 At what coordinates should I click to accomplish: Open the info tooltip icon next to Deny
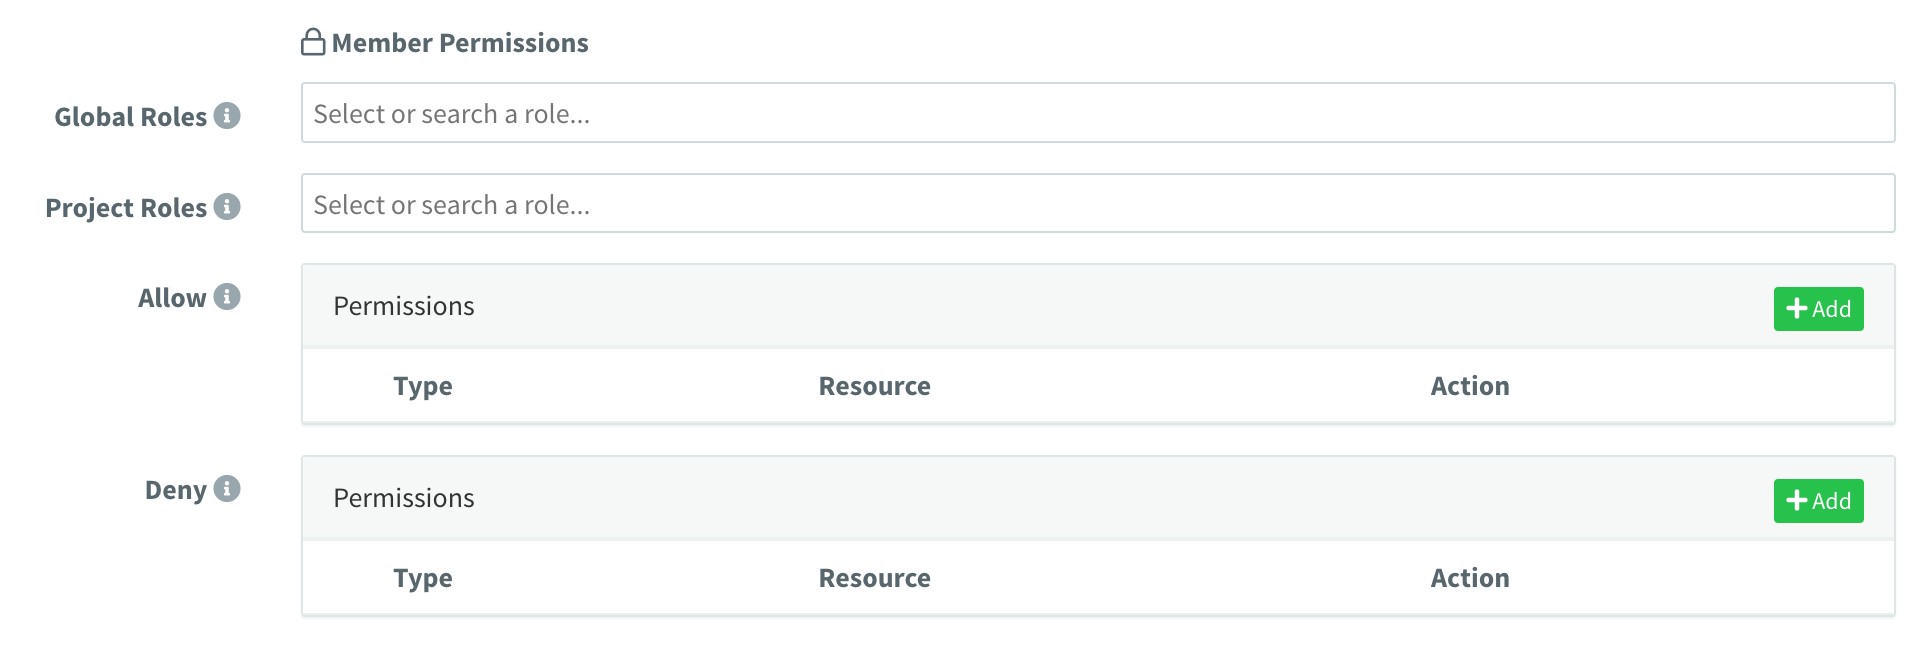click(227, 489)
